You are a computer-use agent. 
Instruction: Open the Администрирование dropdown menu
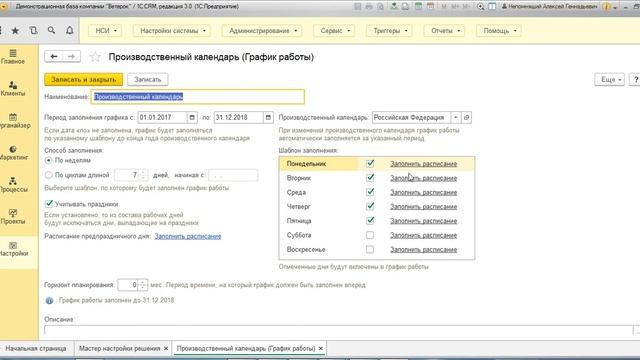click(x=262, y=31)
